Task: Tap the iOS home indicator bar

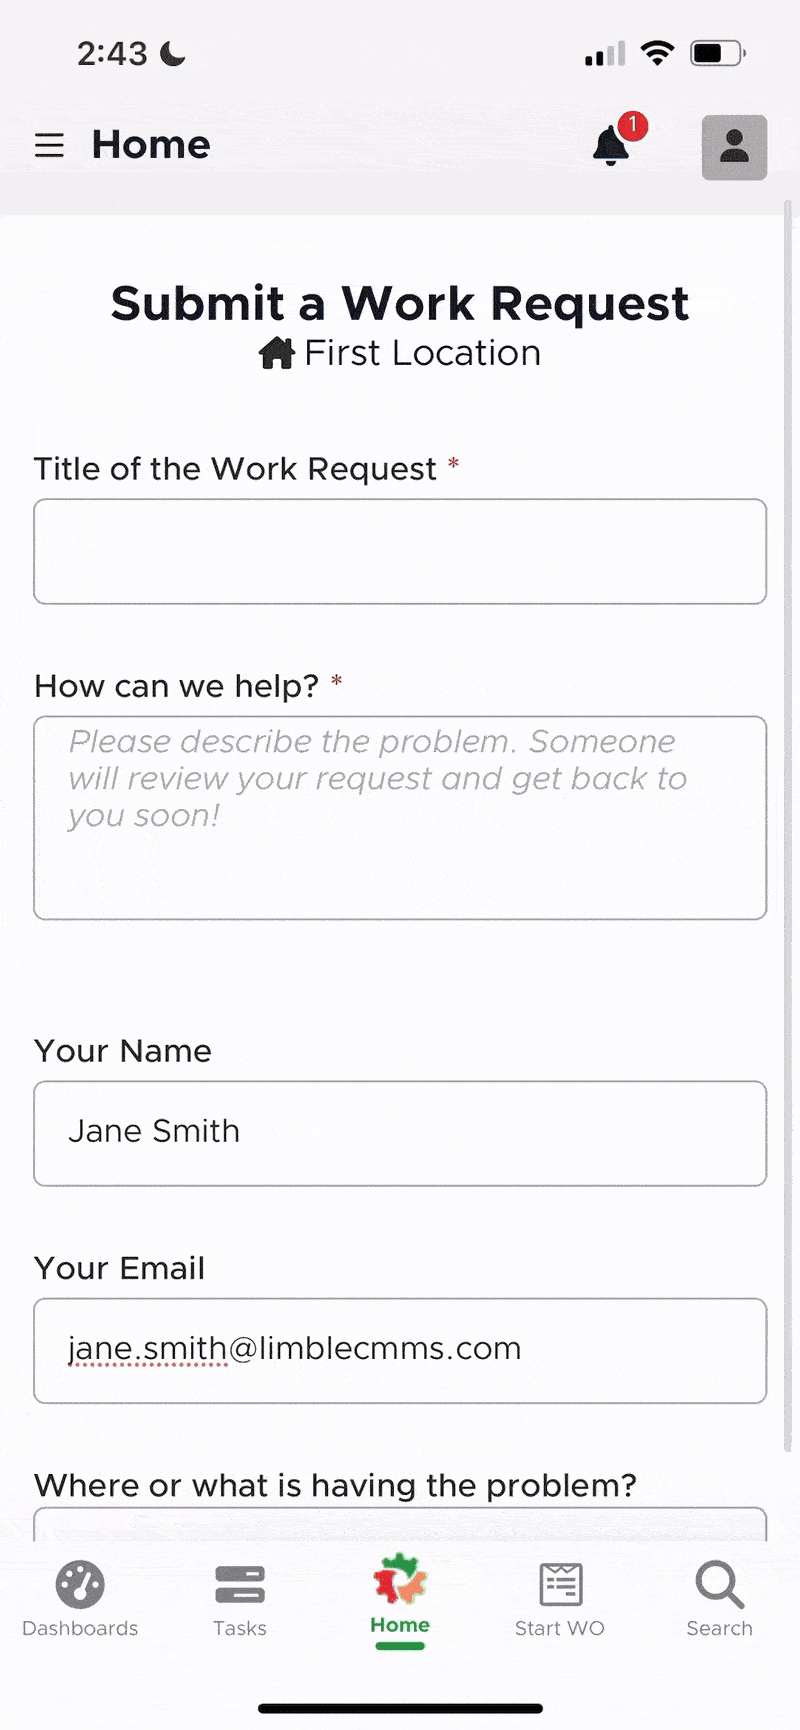Action: coord(400,1708)
